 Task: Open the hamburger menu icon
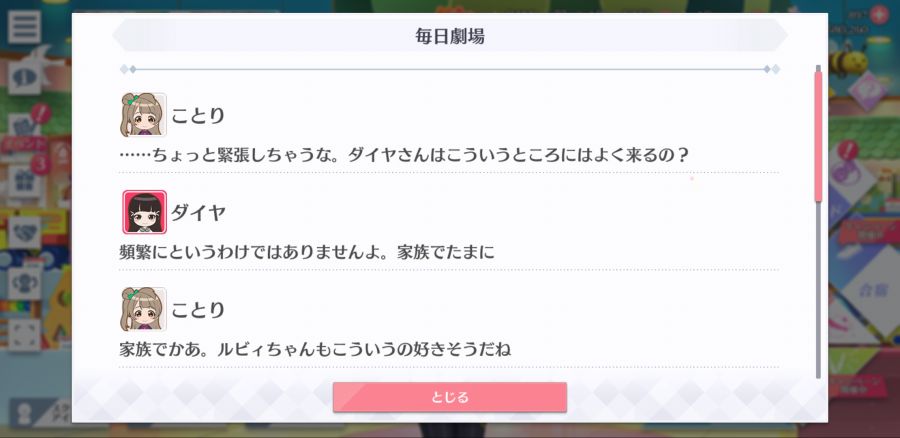point(24,26)
